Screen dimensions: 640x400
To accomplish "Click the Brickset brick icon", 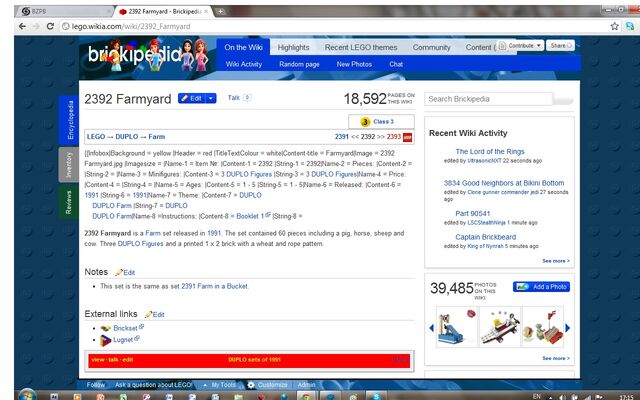I will coord(106,329).
